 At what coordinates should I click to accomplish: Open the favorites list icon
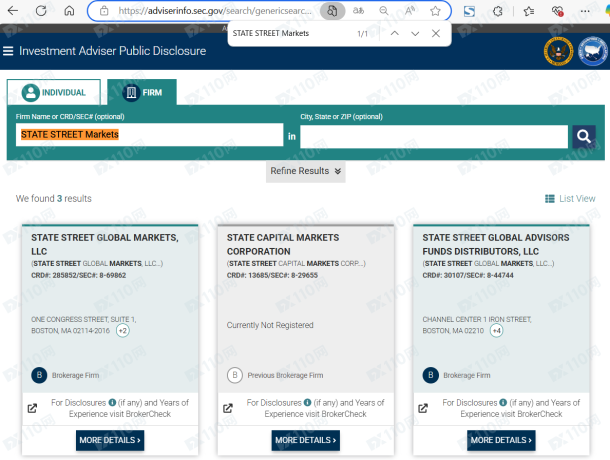[x=528, y=11]
